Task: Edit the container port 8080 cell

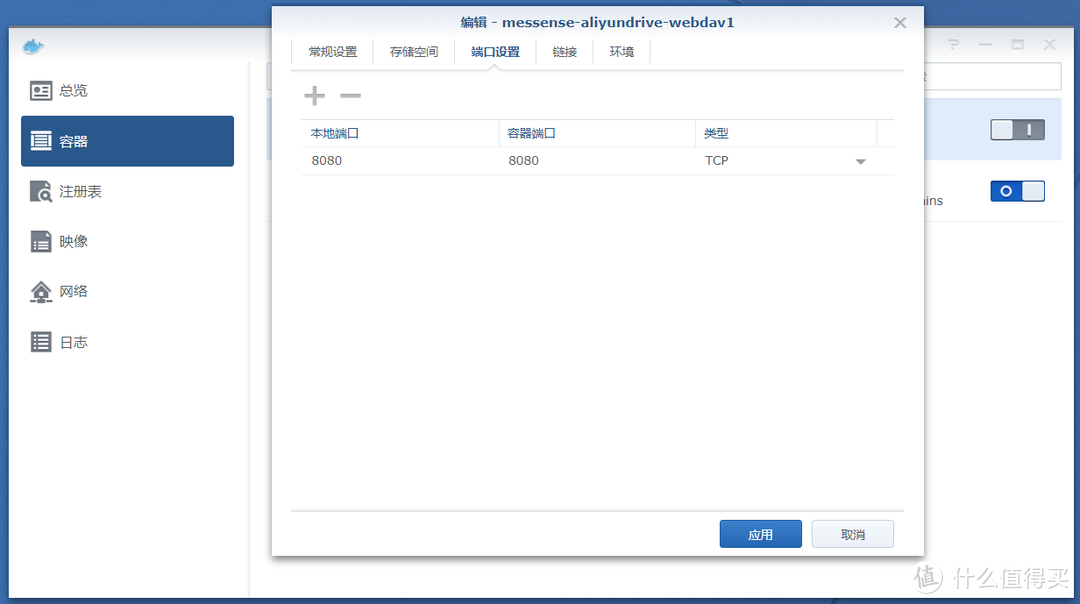Action: coord(597,160)
